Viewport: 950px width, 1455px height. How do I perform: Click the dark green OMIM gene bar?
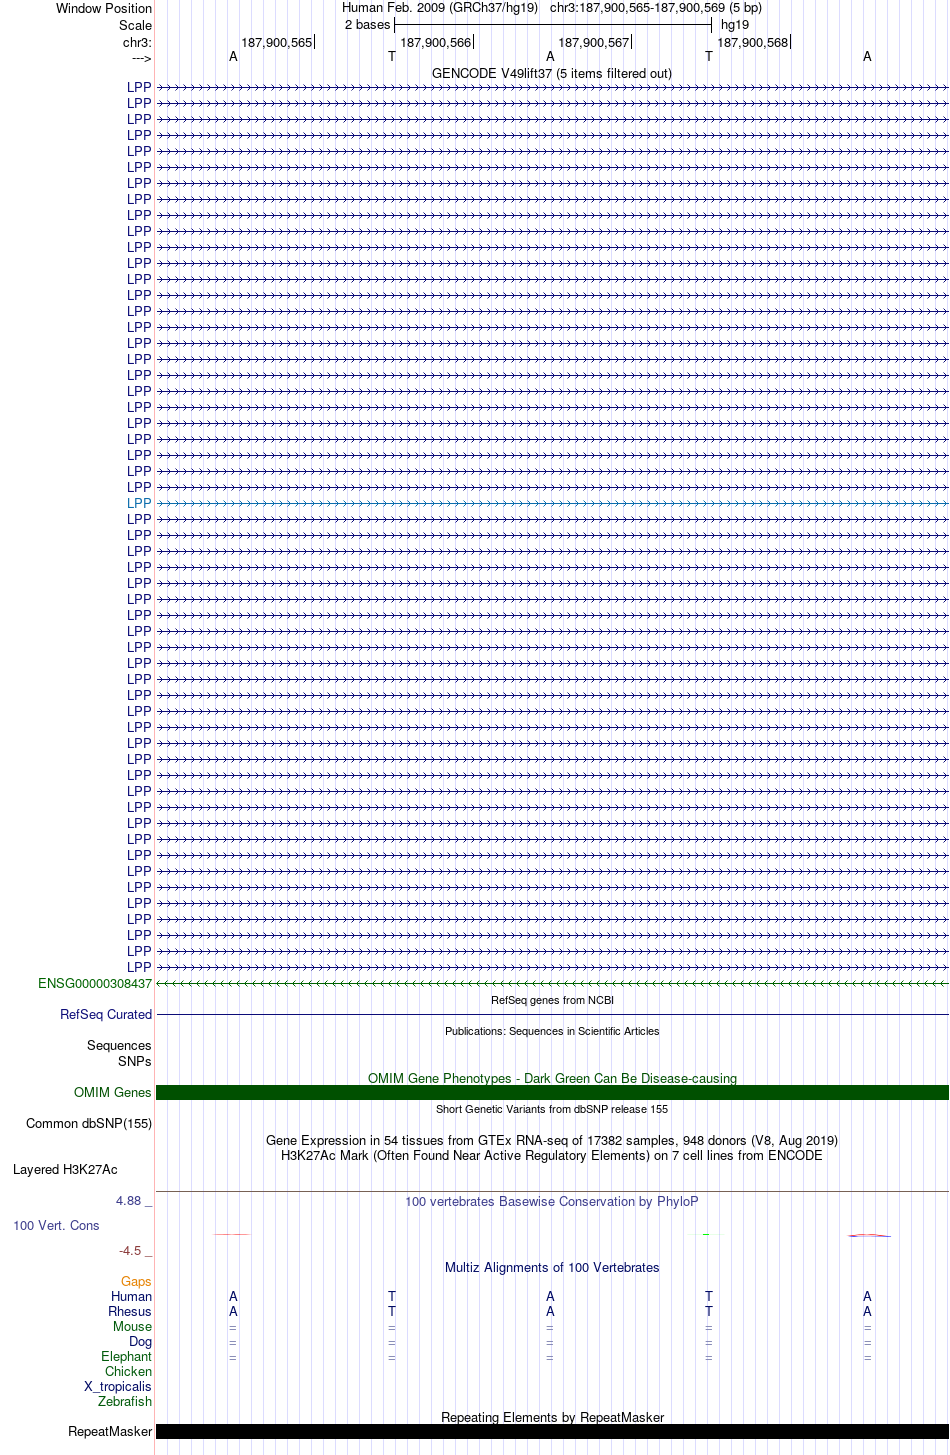coord(552,1092)
